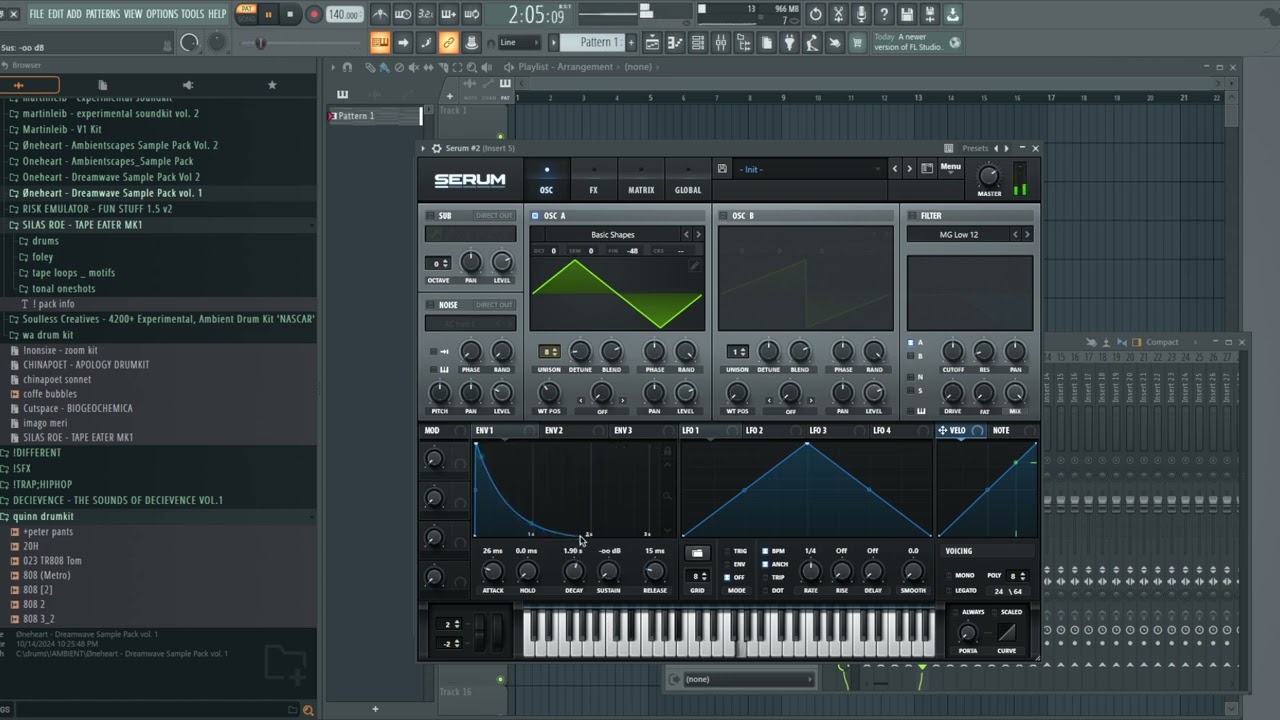Edit the OSC A wavetable with the pencil icon
This screenshot has width=1280, height=720.
[x=694, y=266]
